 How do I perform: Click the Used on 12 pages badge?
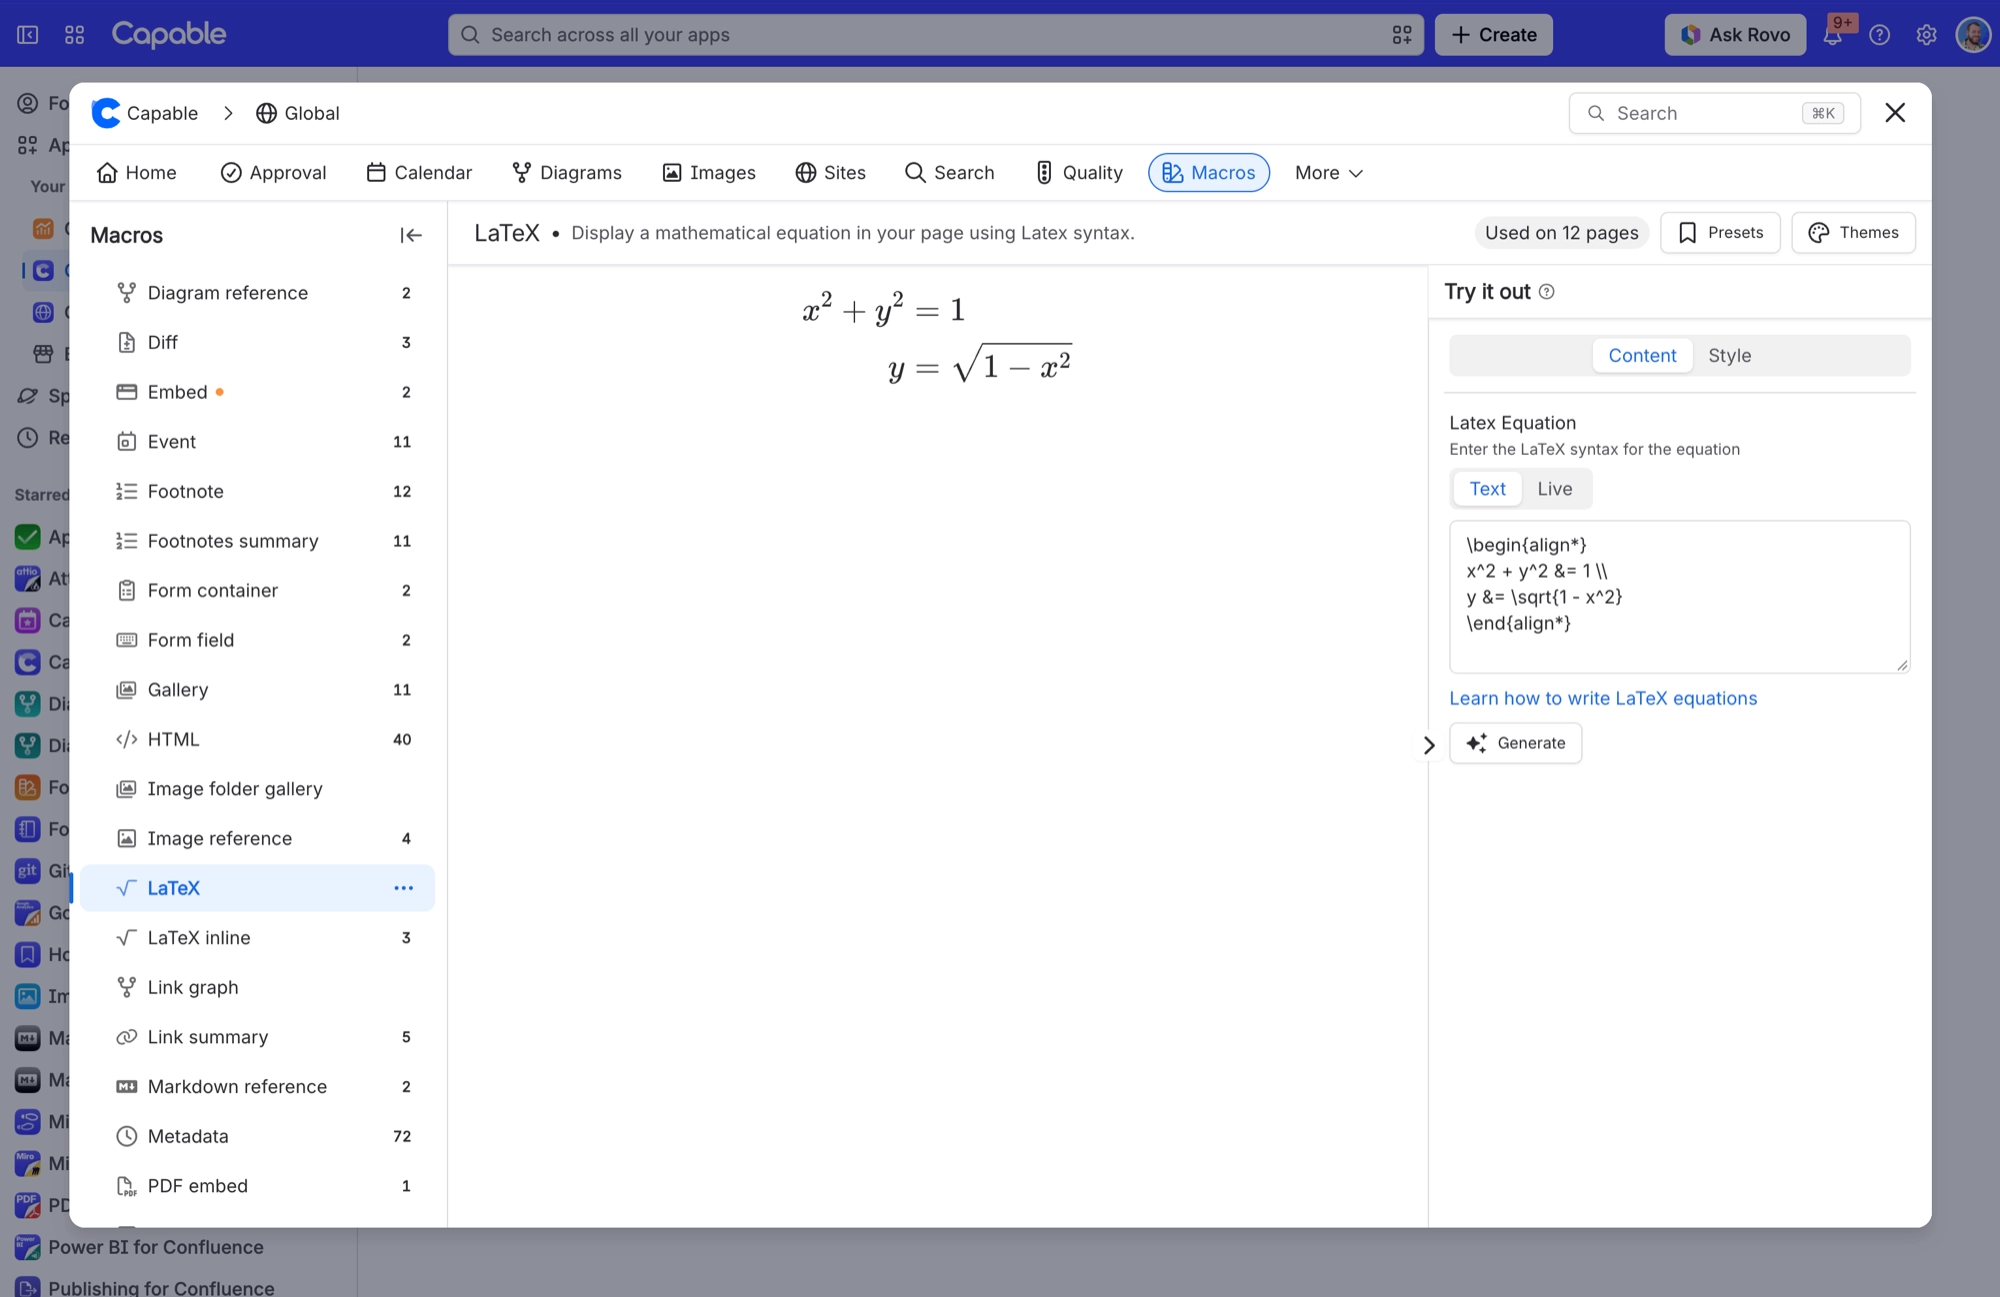tap(1561, 233)
